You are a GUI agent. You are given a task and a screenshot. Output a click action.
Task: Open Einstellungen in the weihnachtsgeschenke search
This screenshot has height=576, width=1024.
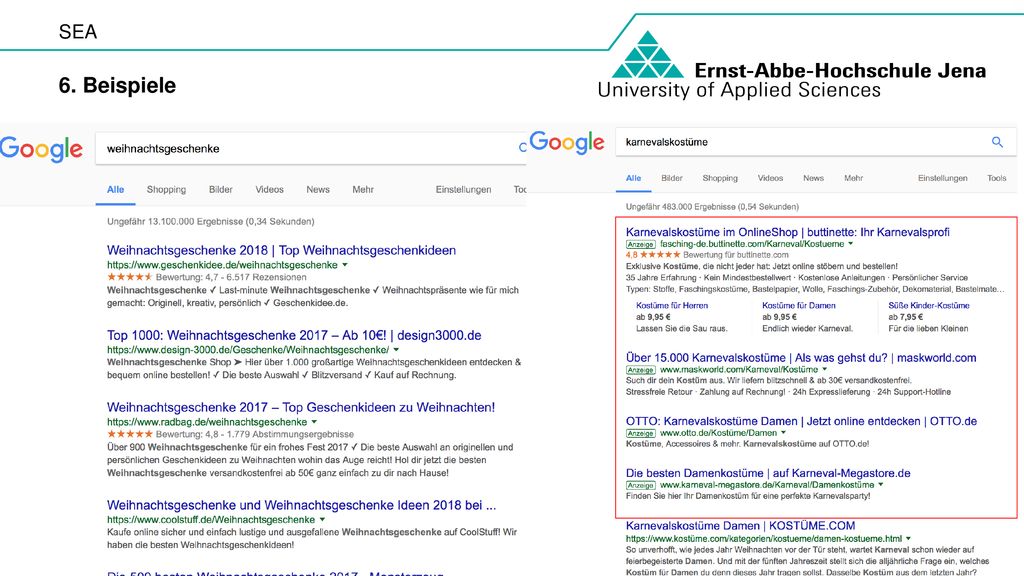pyautogui.click(x=464, y=189)
